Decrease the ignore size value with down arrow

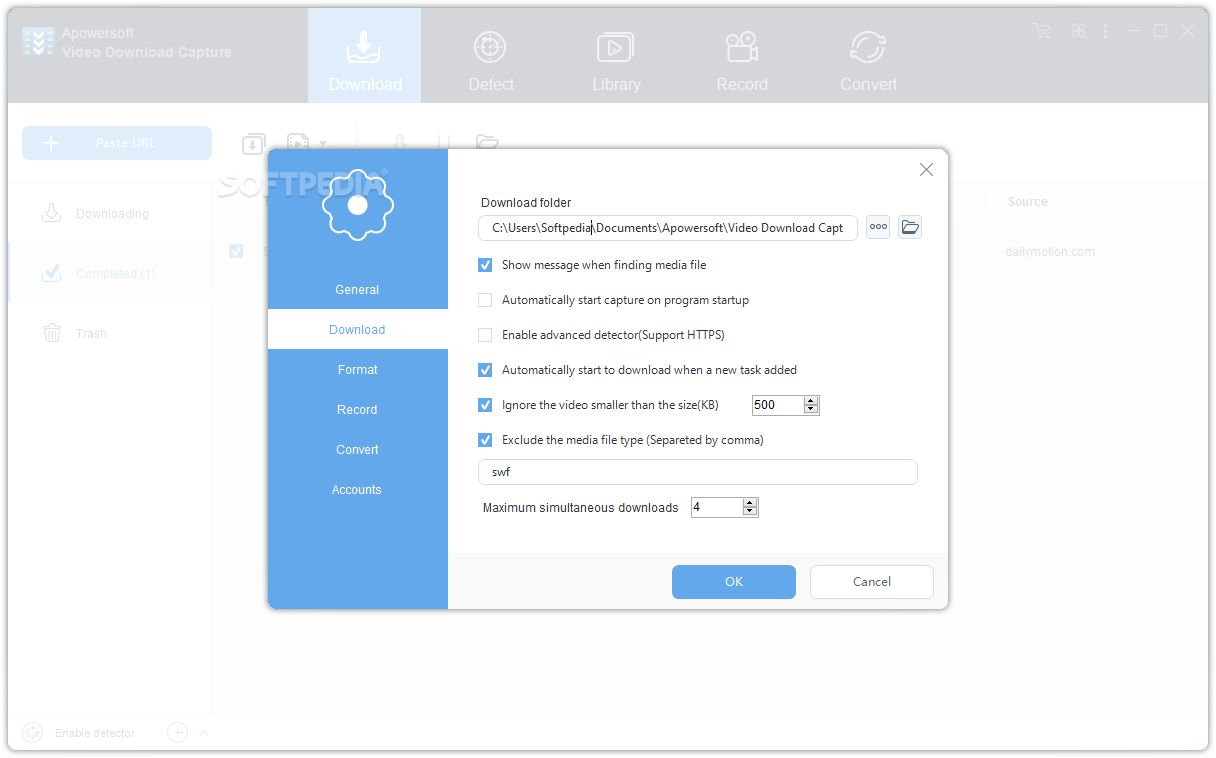tap(811, 410)
